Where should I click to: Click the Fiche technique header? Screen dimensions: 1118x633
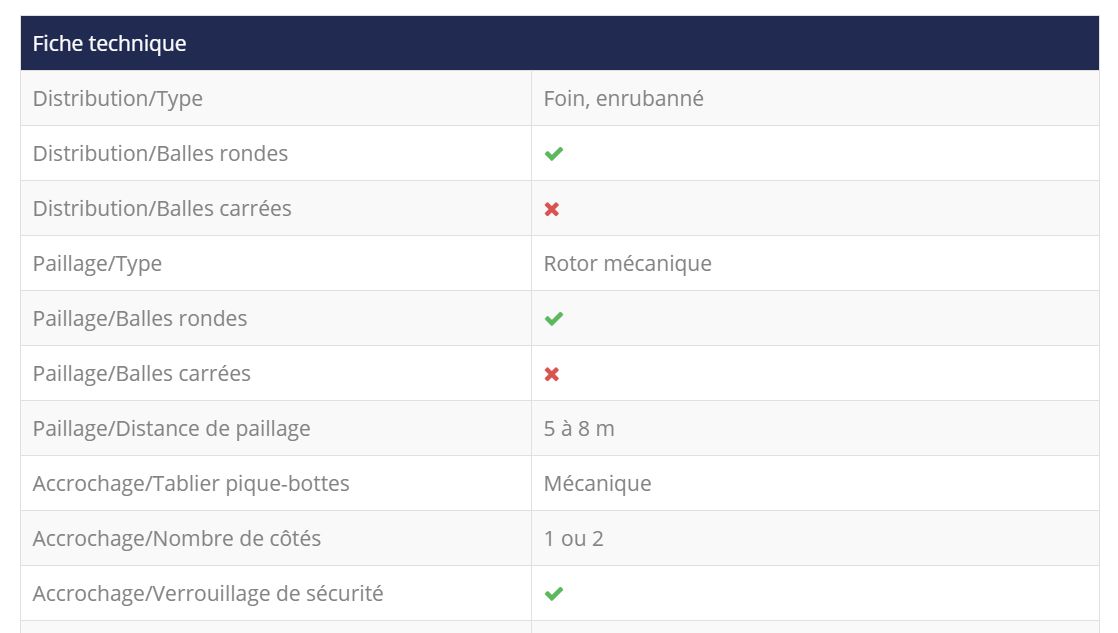click(110, 44)
